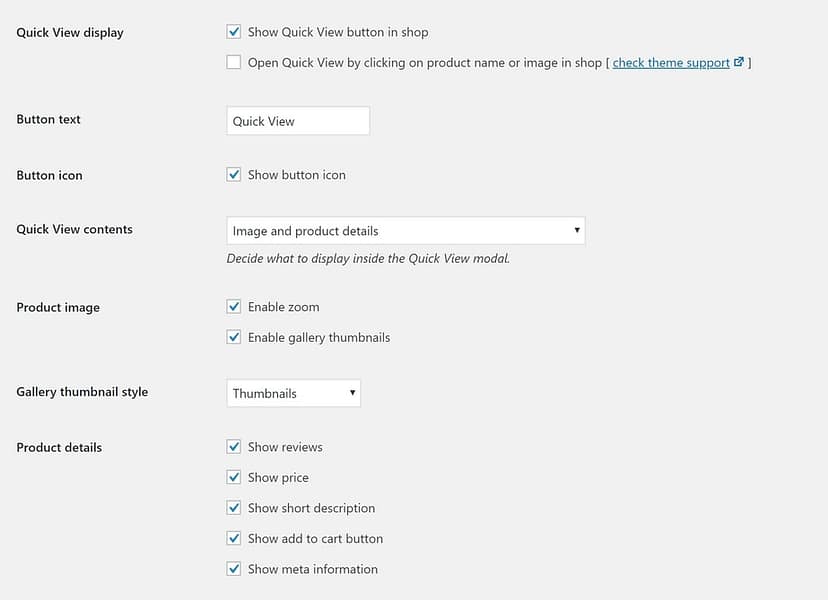Viewport: 828px width, 600px height.
Task: Uncheck Show meta information
Action: [x=233, y=568]
